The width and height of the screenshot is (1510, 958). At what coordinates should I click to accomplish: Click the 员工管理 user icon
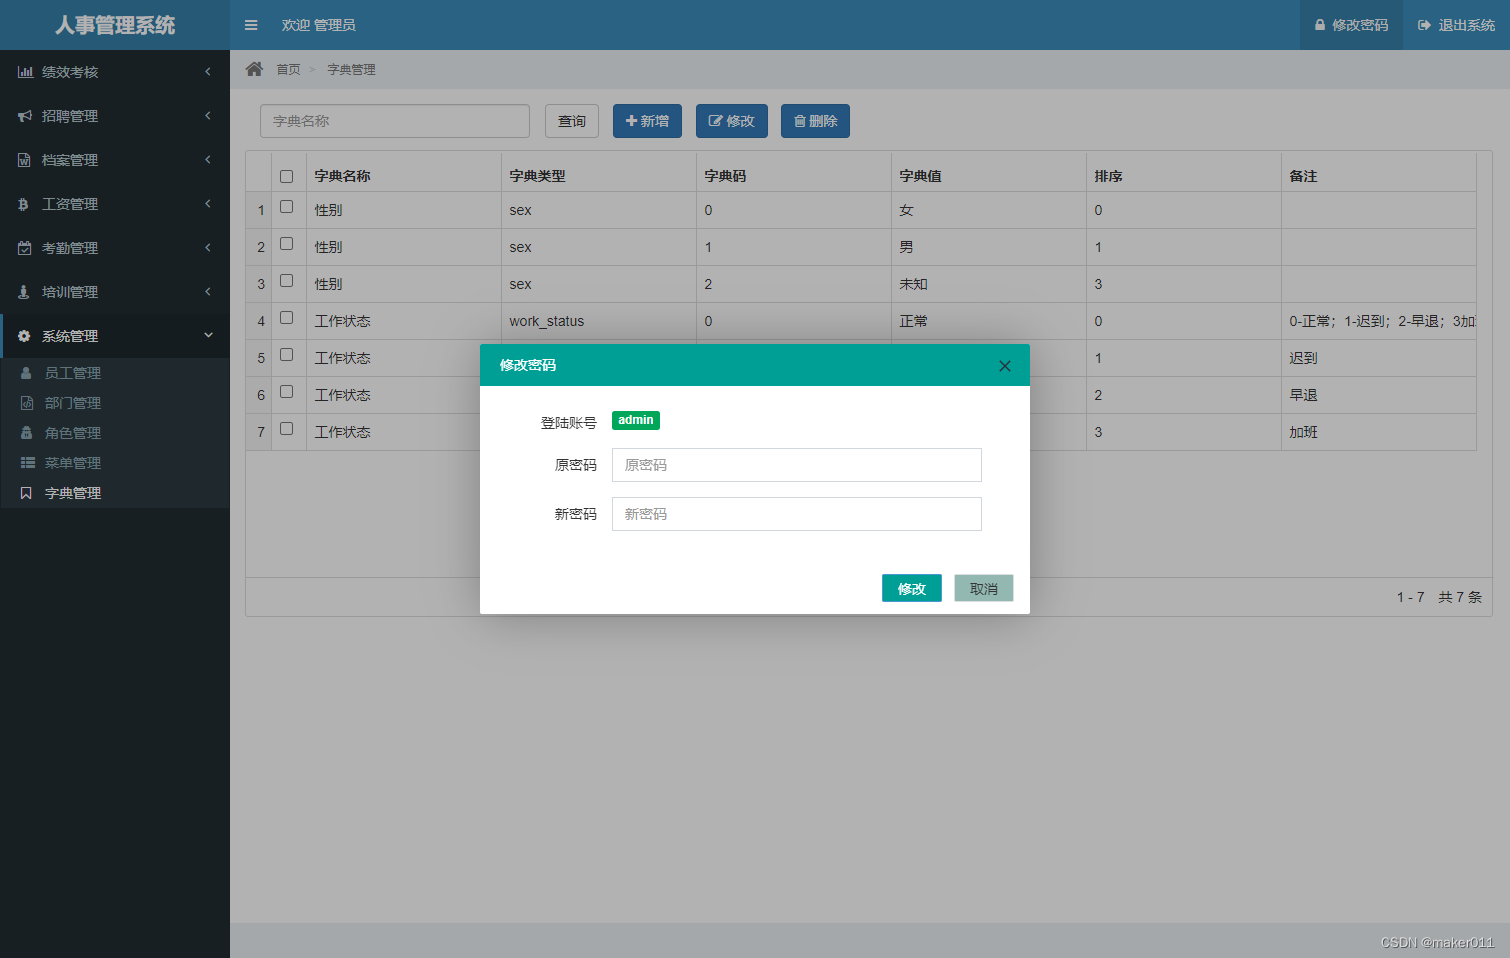click(27, 373)
